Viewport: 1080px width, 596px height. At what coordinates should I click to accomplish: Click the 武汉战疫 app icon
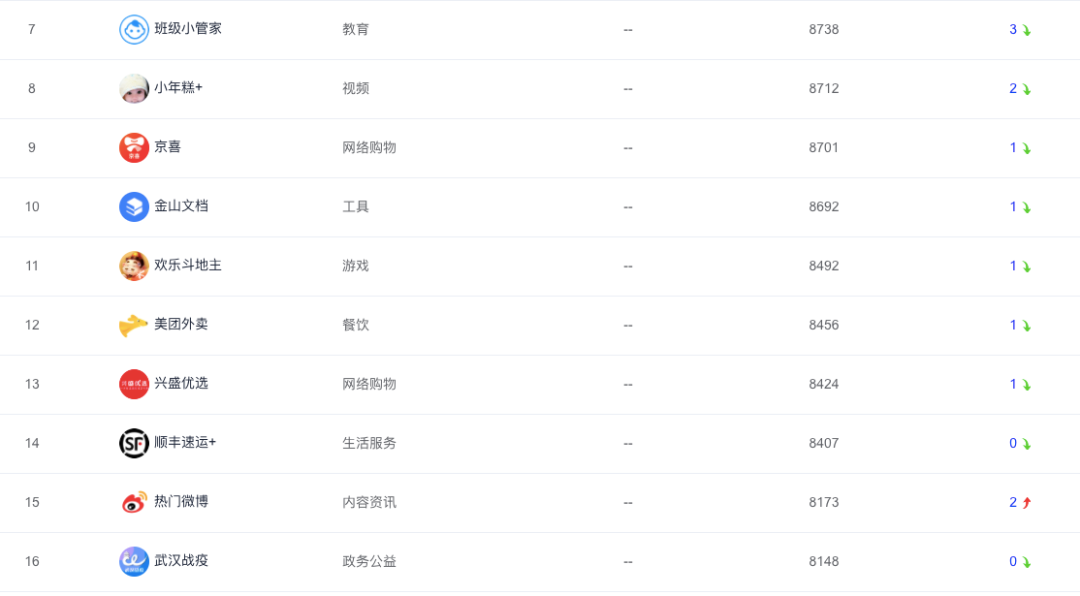[x=134, y=561]
